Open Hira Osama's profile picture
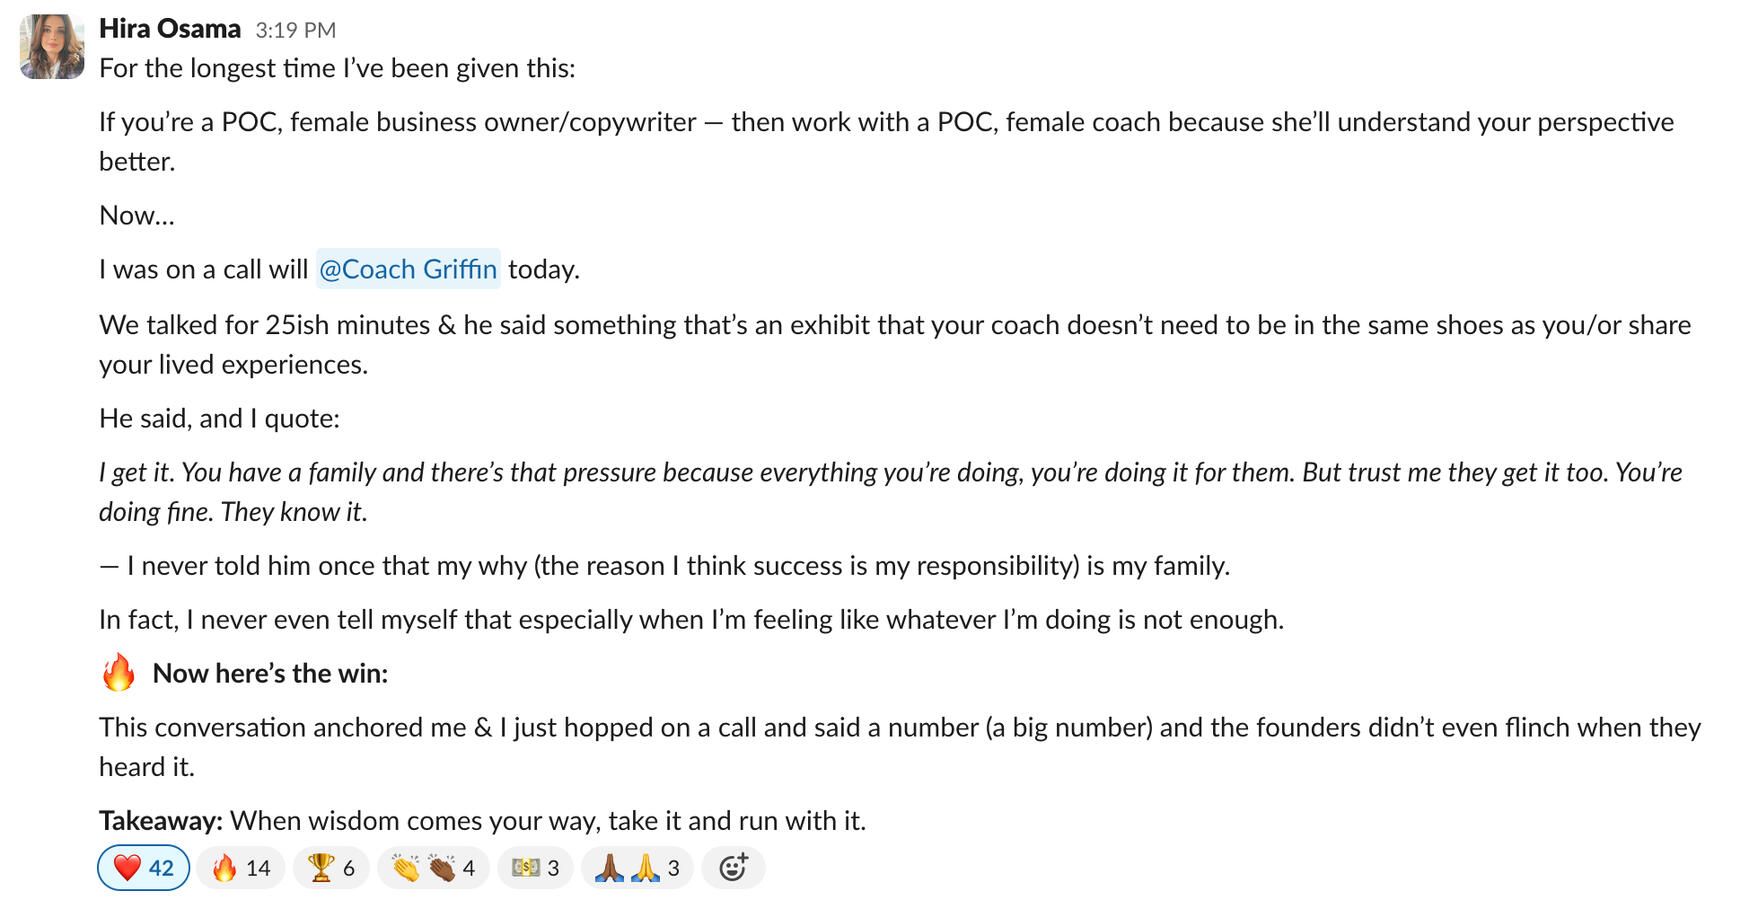The width and height of the screenshot is (1758, 900). click(52, 47)
